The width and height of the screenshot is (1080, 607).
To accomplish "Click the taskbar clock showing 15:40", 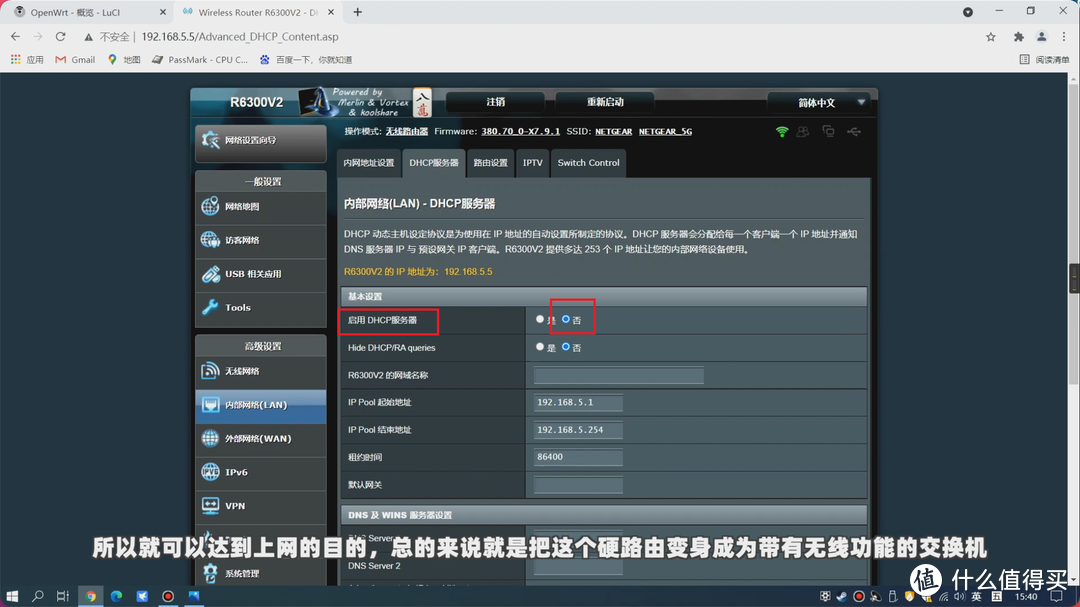I will 1026,597.
